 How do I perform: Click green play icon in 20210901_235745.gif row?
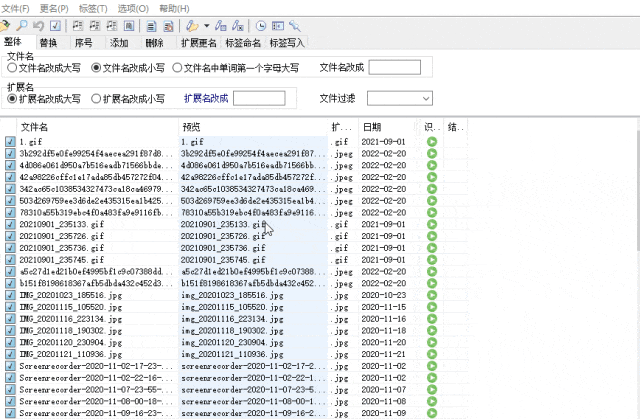(x=432, y=259)
